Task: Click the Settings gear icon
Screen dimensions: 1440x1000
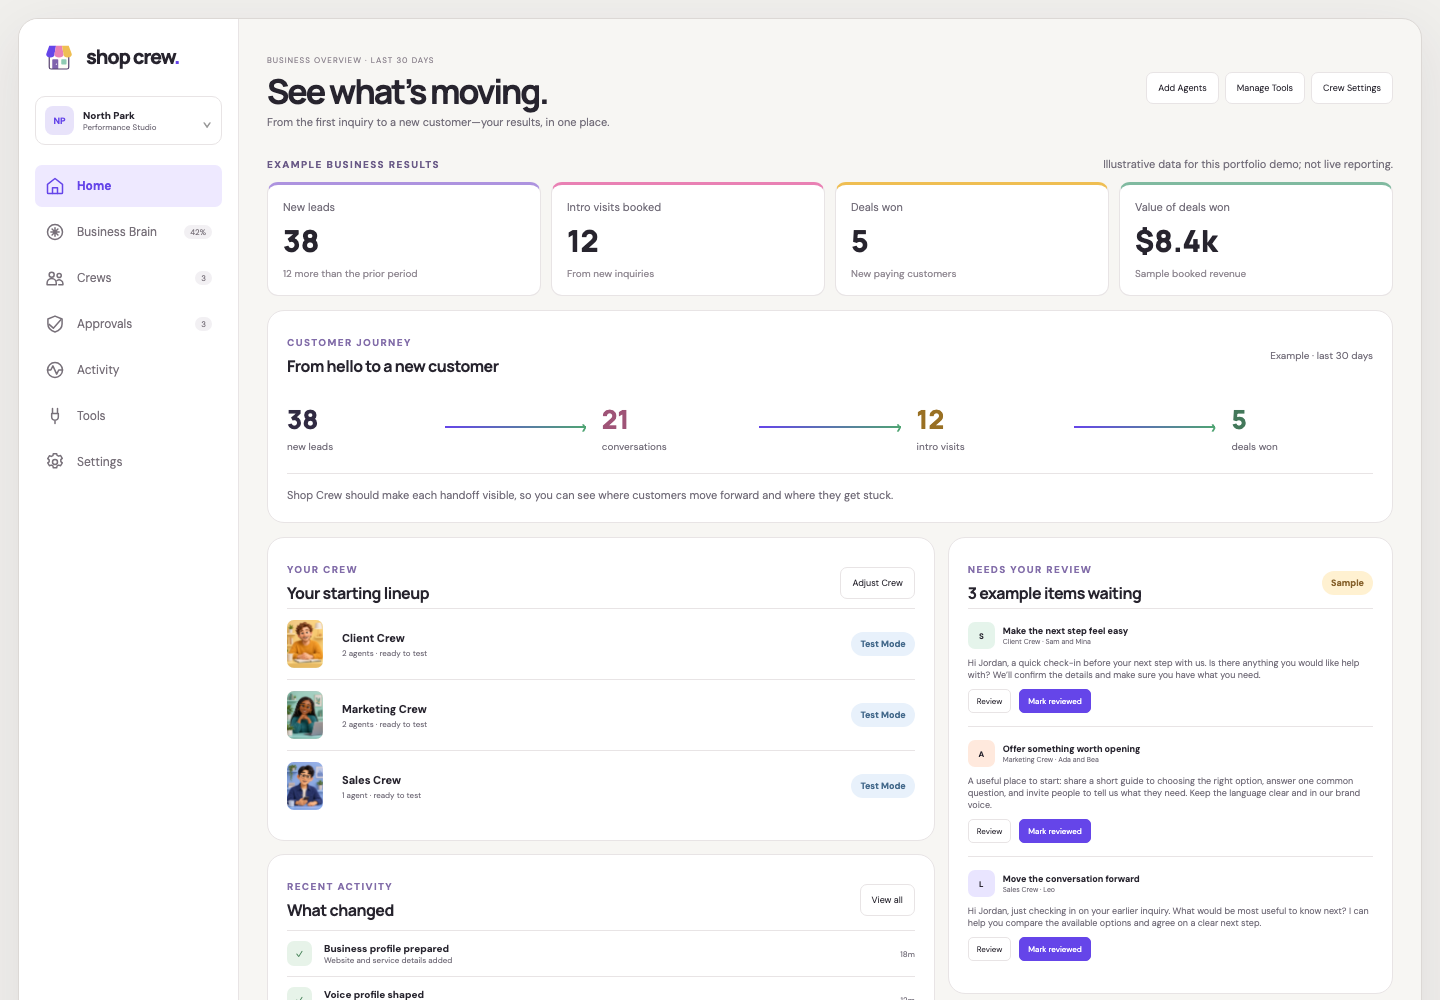Action: tap(55, 462)
